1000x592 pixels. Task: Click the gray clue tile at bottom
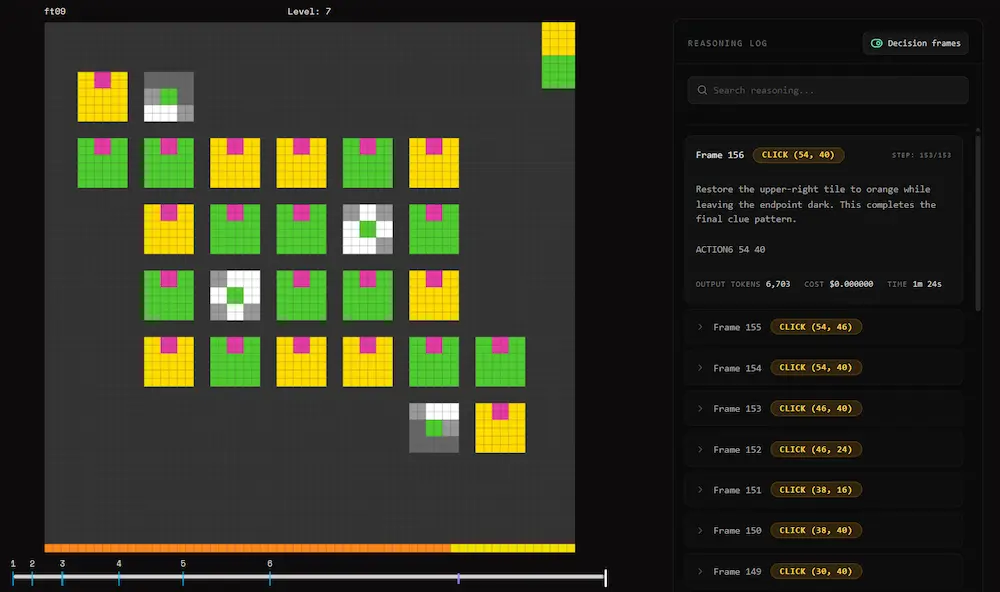coord(434,428)
